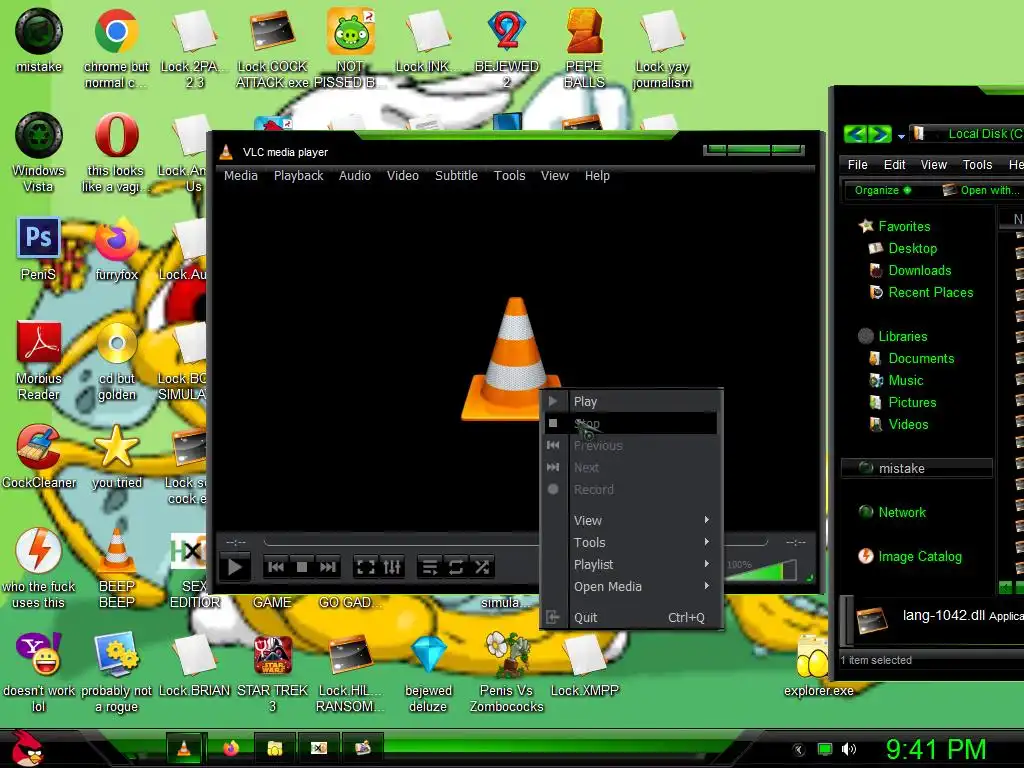
Task: Expand the View submenu in context menu
Action: (631, 520)
